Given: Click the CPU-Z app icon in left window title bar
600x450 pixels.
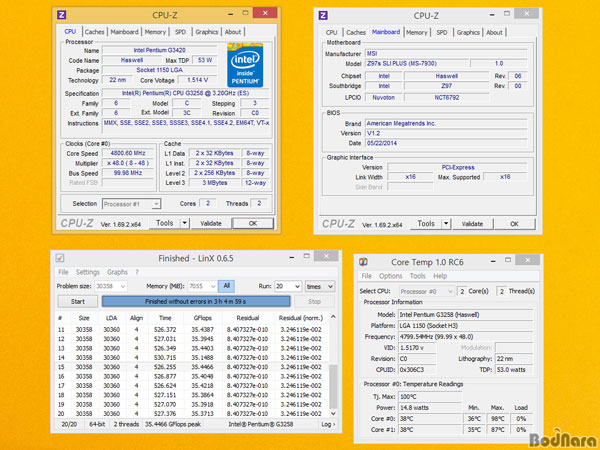Looking at the screenshot, I should (61, 15).
